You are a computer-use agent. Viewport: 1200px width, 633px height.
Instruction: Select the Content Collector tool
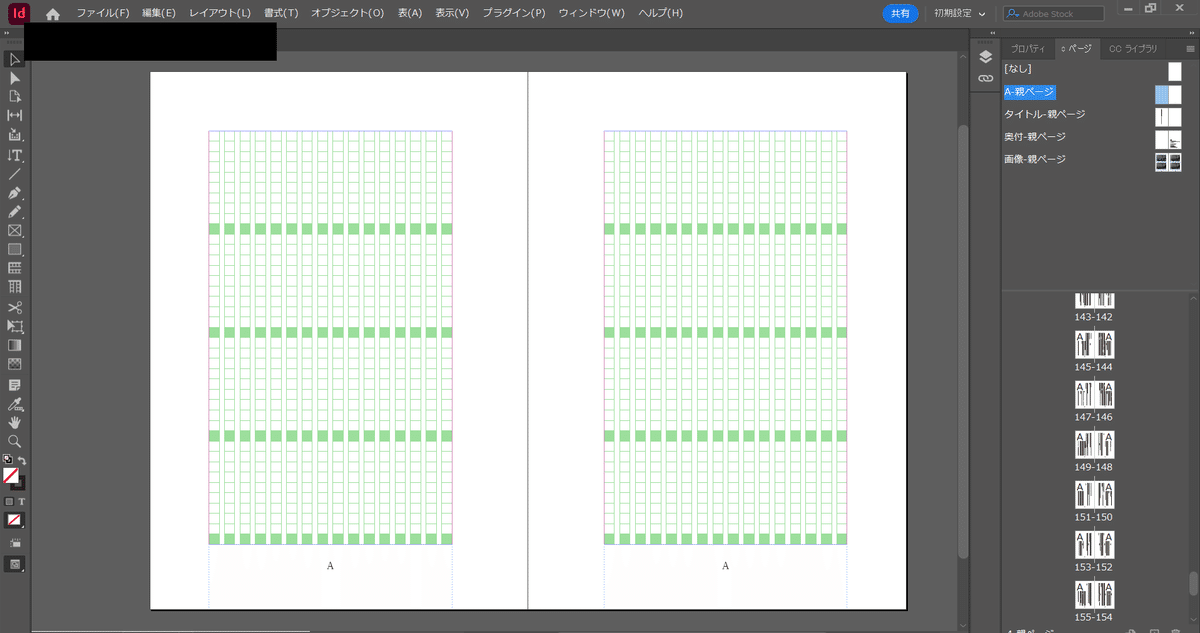coord(15,135)
